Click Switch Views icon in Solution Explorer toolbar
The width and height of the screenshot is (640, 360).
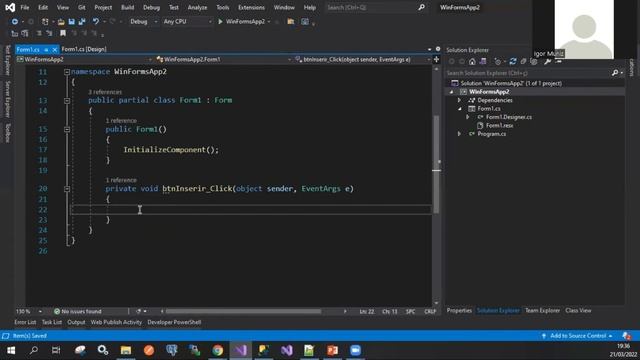click(483, 62)
